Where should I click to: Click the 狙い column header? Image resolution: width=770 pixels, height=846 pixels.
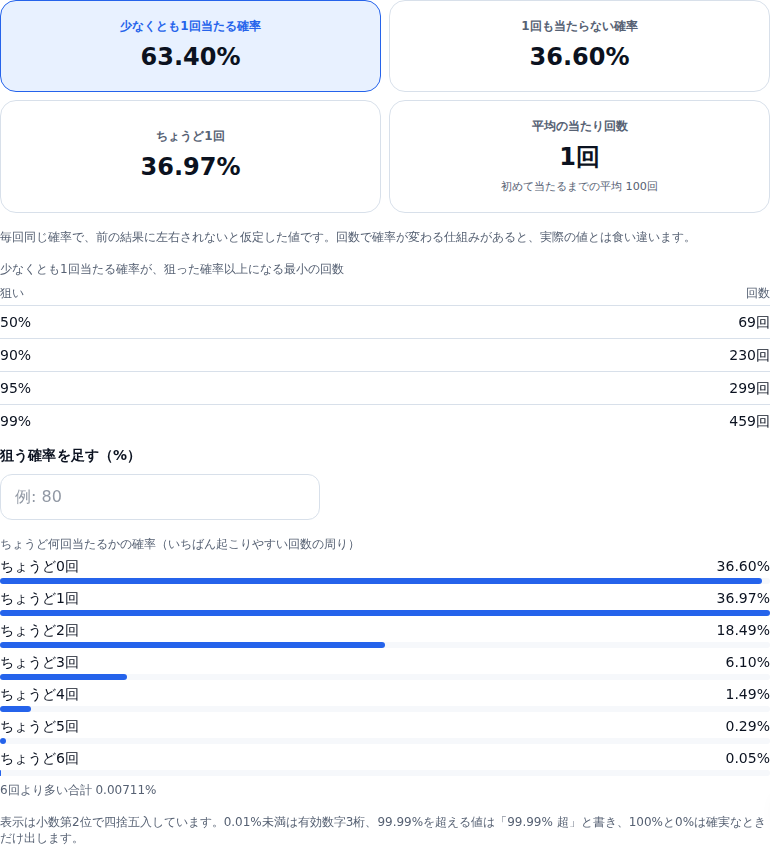click(x=12, y=293)
